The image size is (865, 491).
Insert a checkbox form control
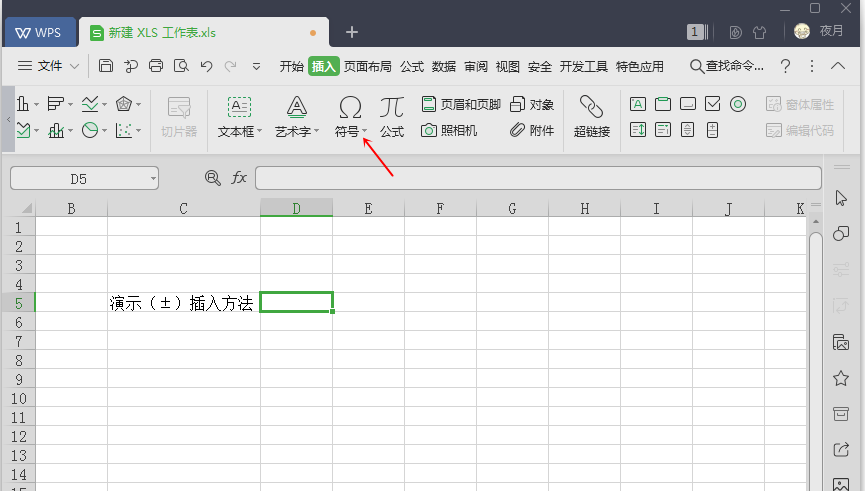pyautogui.click(x=713, y=104)
